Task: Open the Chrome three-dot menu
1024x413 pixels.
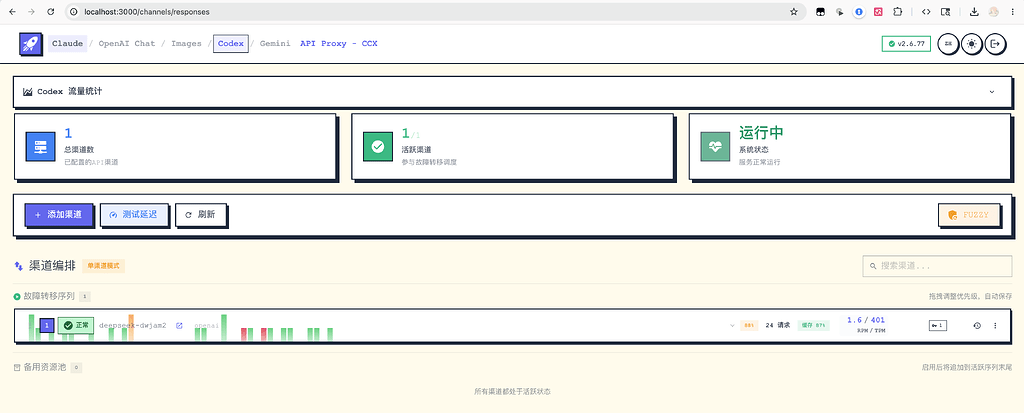Action: (x=1013, y=12)
